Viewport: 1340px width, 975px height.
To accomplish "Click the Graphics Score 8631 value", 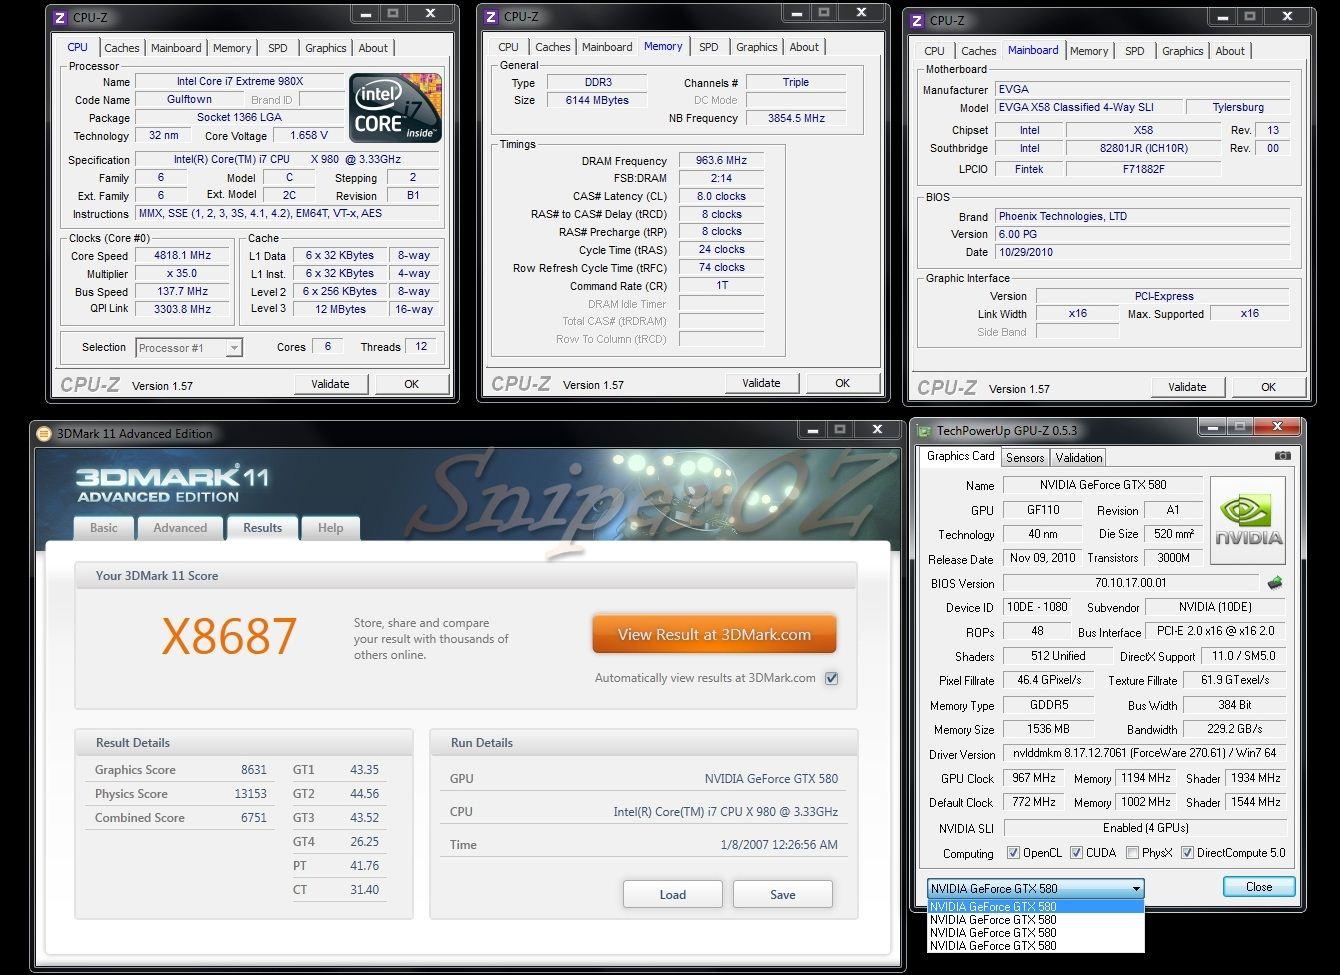I will tap(254, 770).
